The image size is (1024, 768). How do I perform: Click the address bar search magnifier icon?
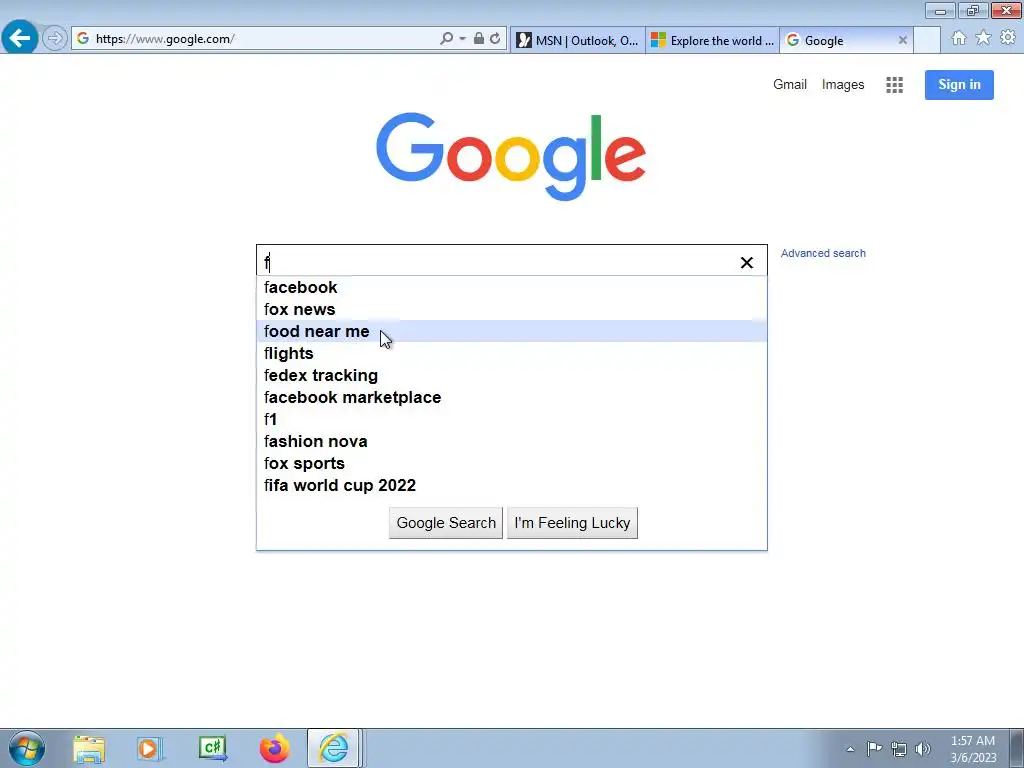pyautogui.click(x=446, y=39)
